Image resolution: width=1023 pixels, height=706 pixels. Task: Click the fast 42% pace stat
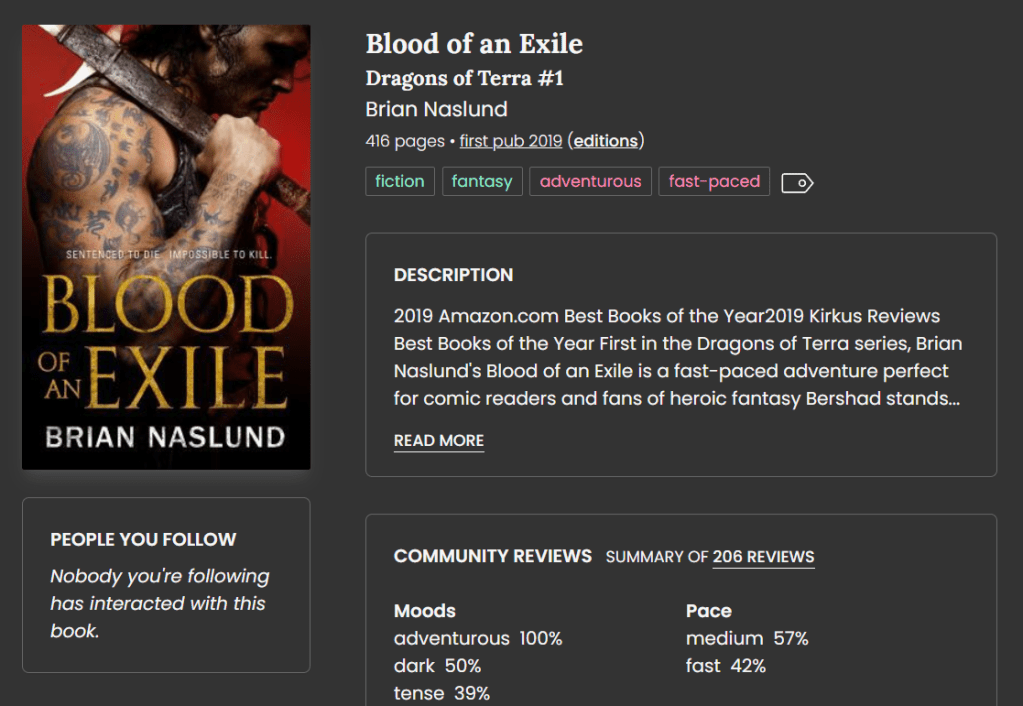(x=725, y=666)
